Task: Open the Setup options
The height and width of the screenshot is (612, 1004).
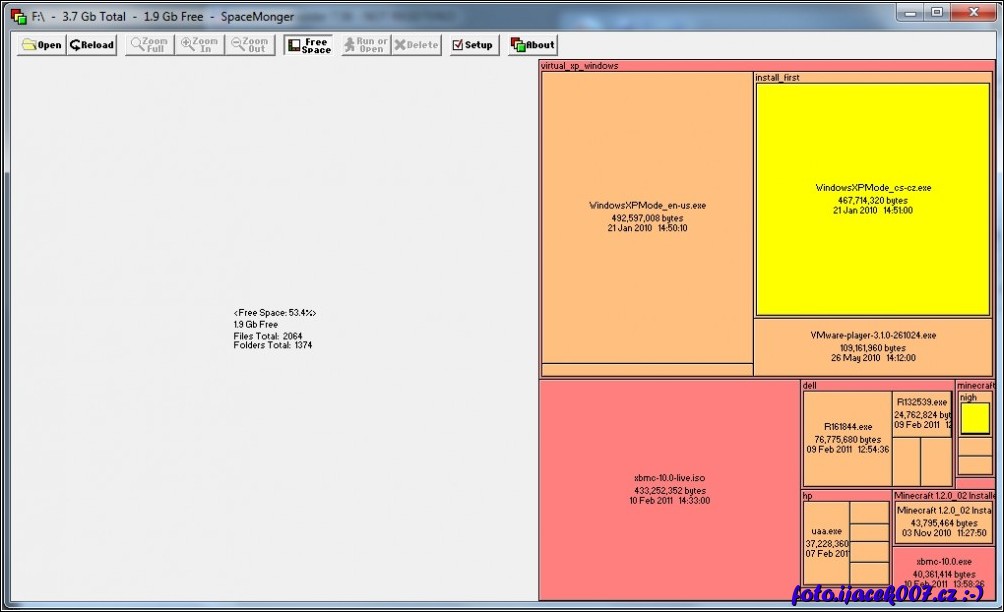Action: coord(473,45)
